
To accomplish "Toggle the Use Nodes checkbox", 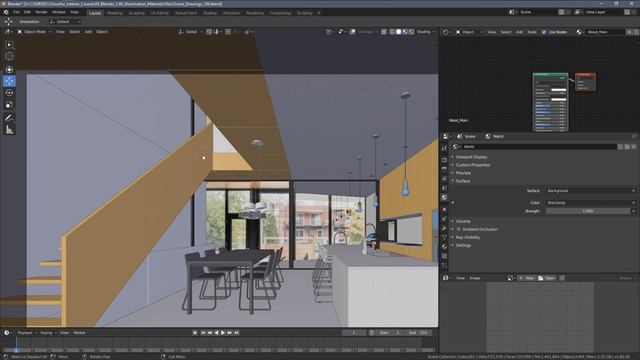I will pyautogui.click(x=544, y=32).
